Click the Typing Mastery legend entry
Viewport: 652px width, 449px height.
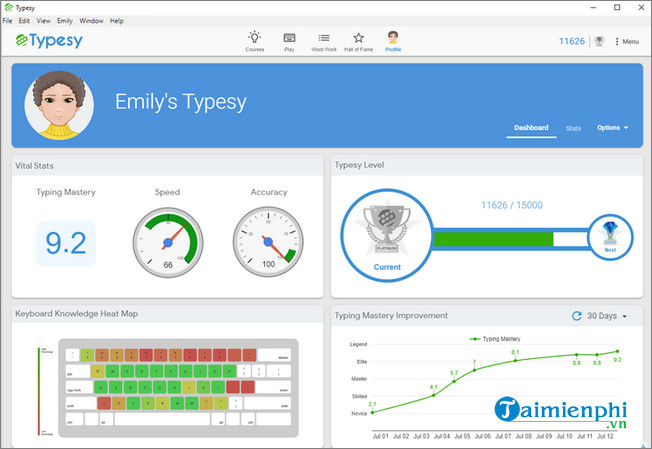pyautogui.click(x=495, y=339)
